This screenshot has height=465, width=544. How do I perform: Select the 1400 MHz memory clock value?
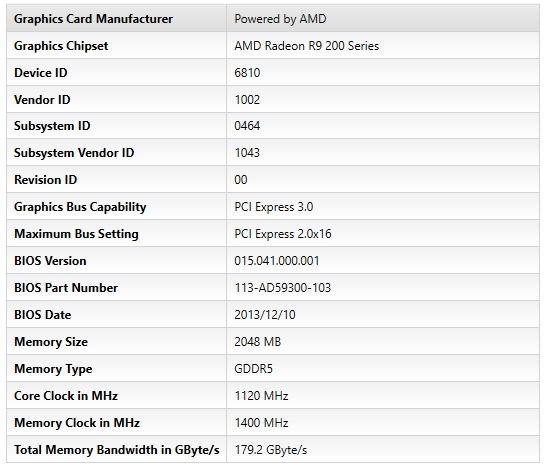[261, 423]
